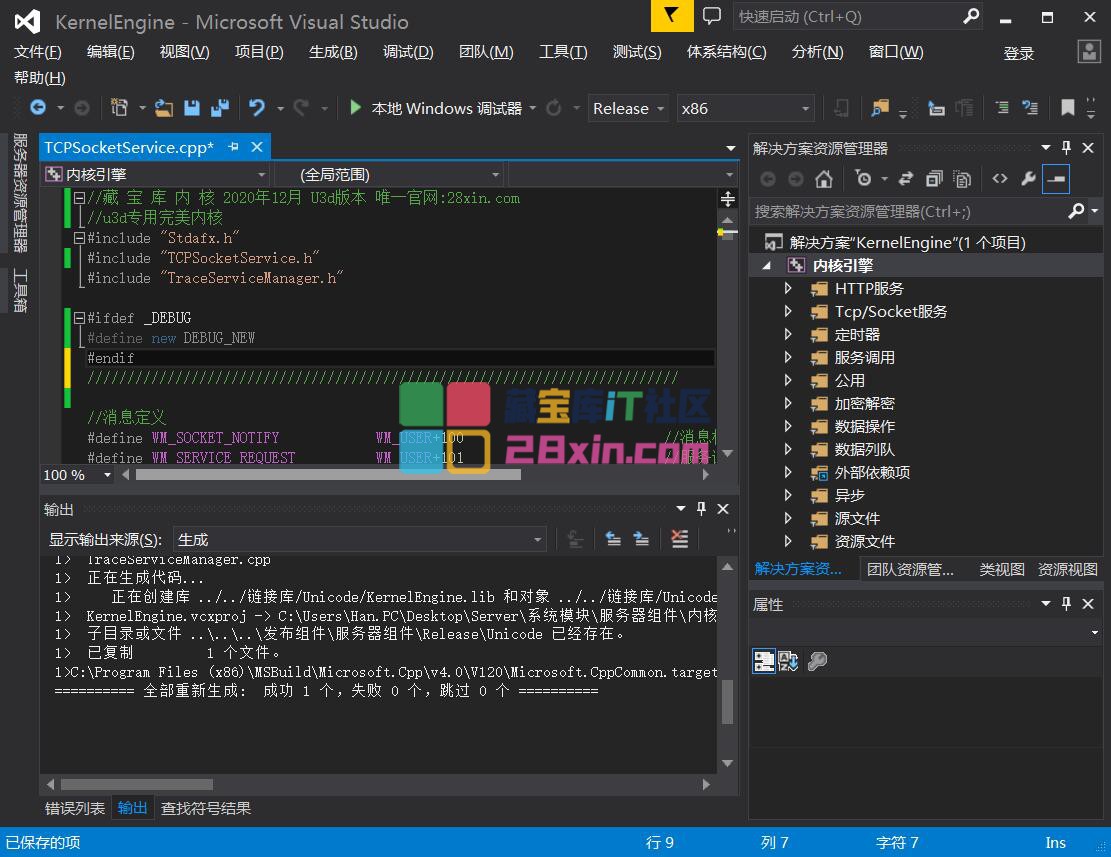Viewport: 1111px width, 857px height.
Task: Toggle categorized view in Properties panel
Action: [x=764, y=661]
